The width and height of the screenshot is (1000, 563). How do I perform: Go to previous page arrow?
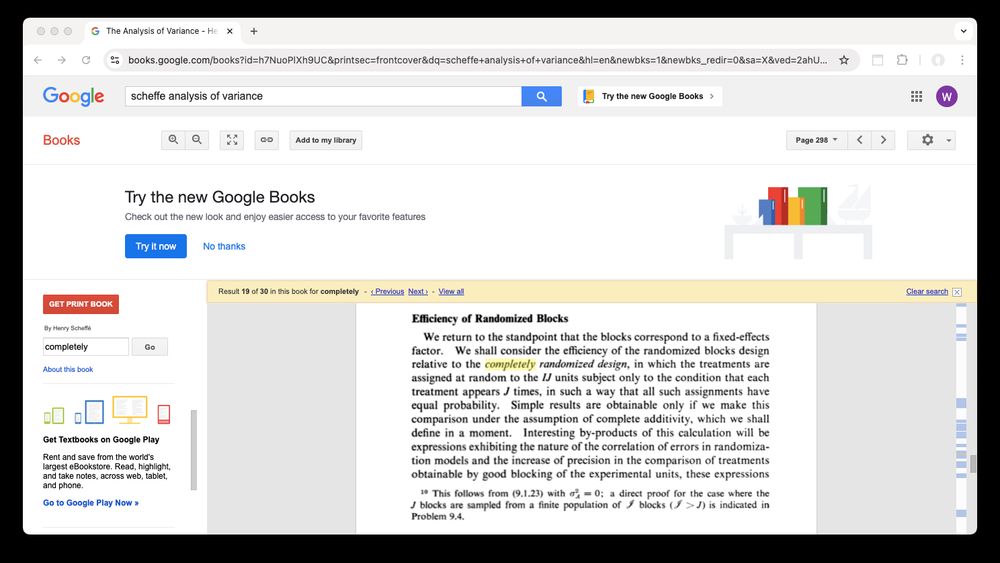(x=860, y=140)
